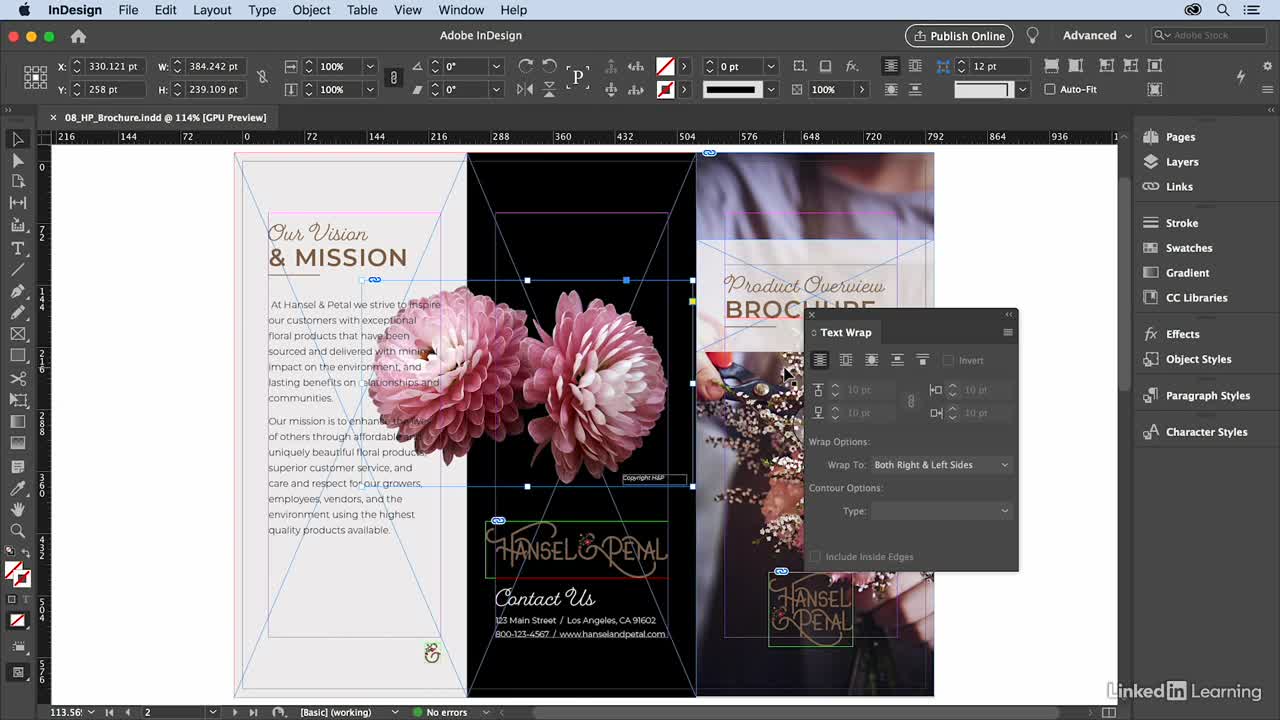This screenshot has height=720, width=1280.
Task: Open the effects fx button in control bar
Action: (852, 66)
